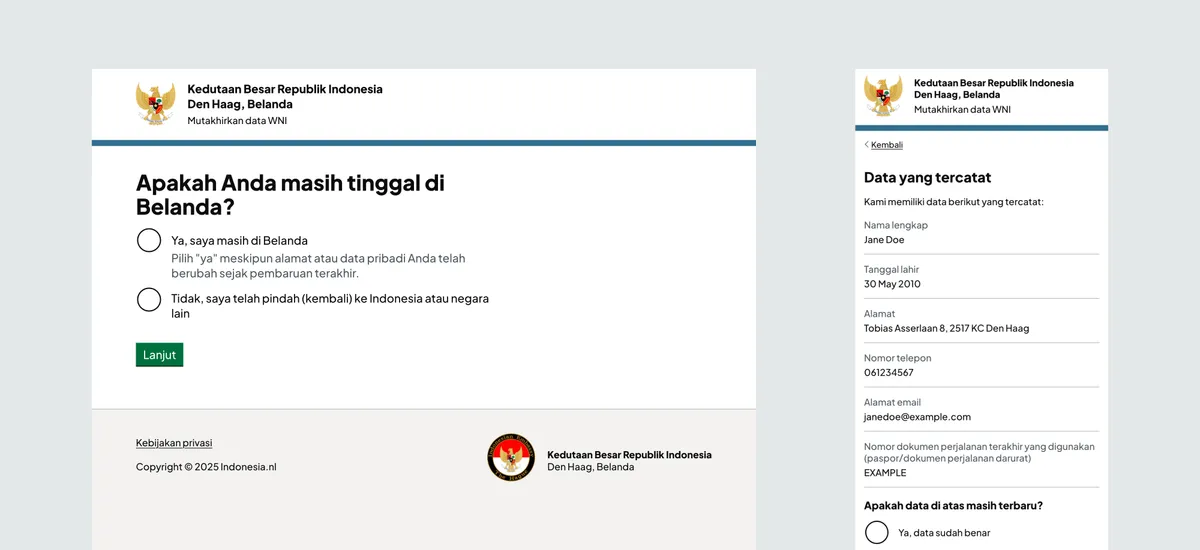1200x550 pixels.
Task: Select "Ya, saya masih di Belanda" radio
Action: click(x=149, y=240)
